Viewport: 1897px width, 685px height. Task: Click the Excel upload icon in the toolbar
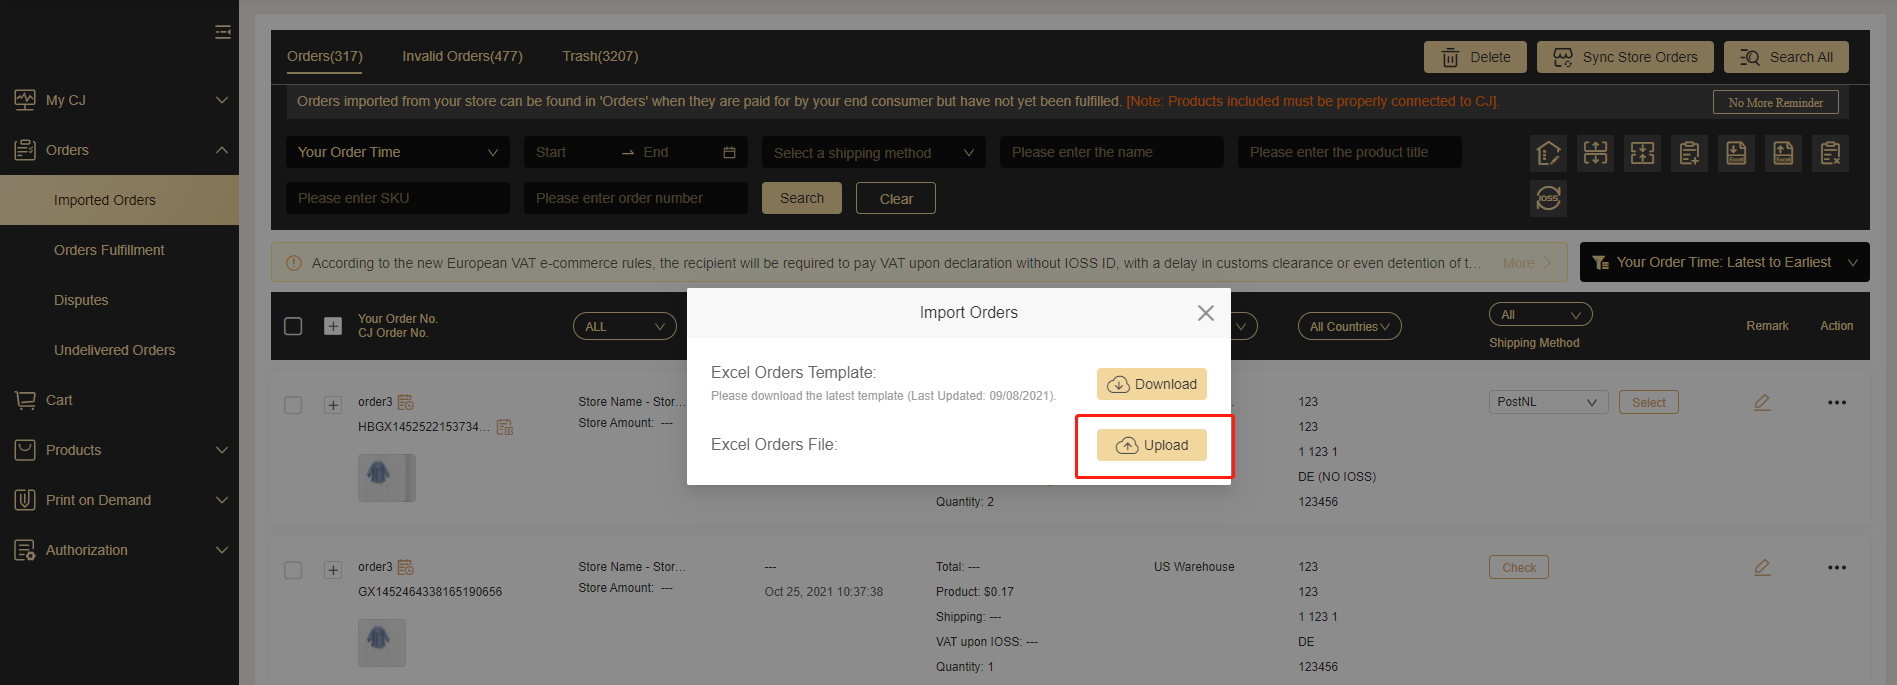coord(1783,153)
